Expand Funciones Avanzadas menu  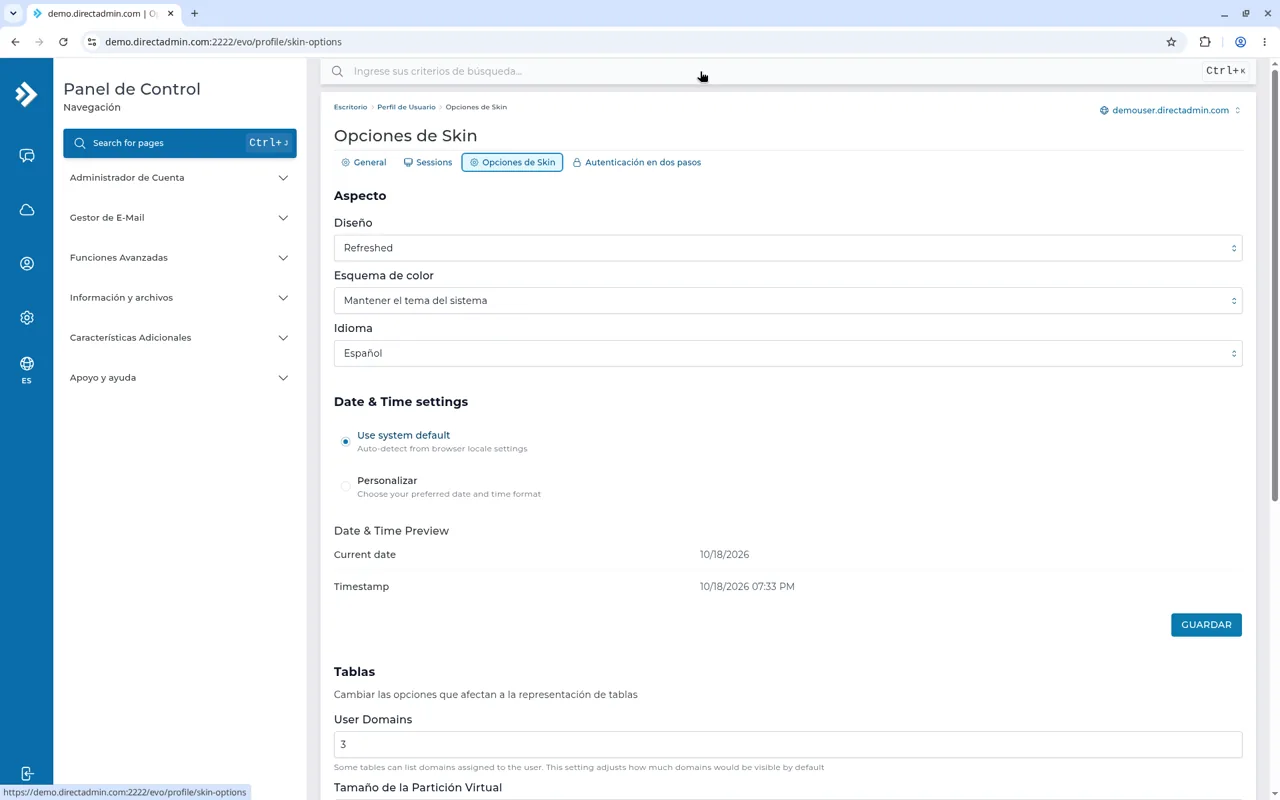click(180, 258)
